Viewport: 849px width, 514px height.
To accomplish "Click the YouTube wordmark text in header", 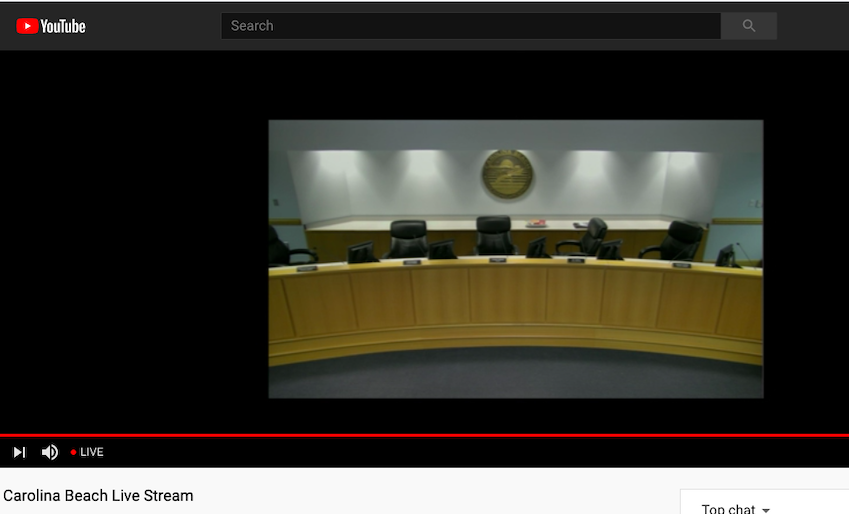I will pyautogui.click(x=63, y=27).
